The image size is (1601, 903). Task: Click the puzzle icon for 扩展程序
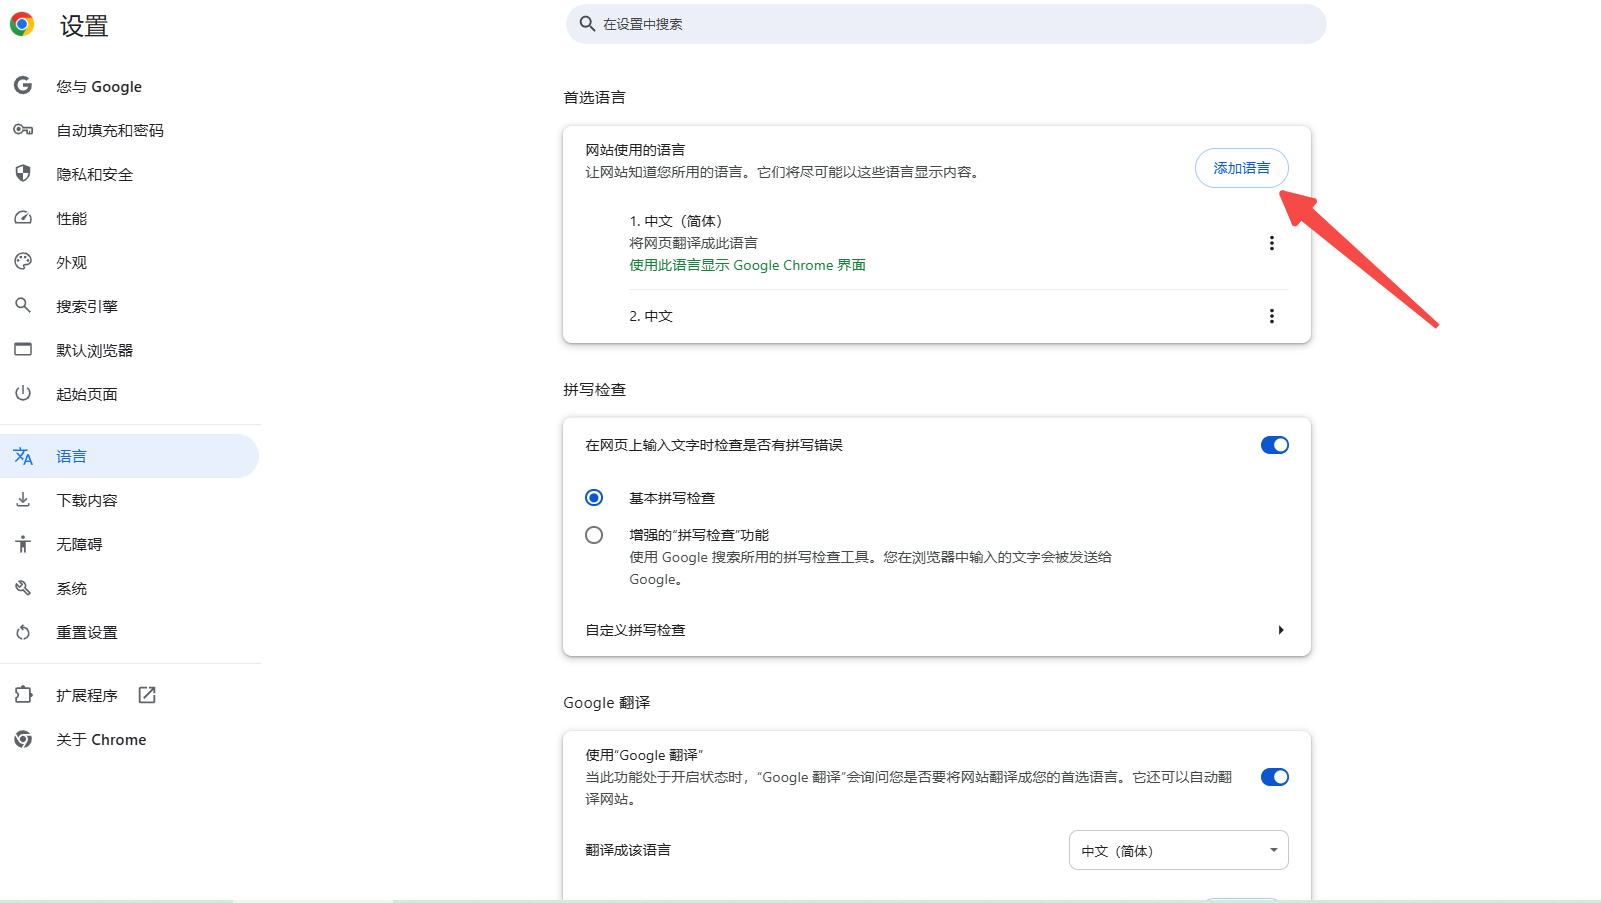[x=23, y=695]
